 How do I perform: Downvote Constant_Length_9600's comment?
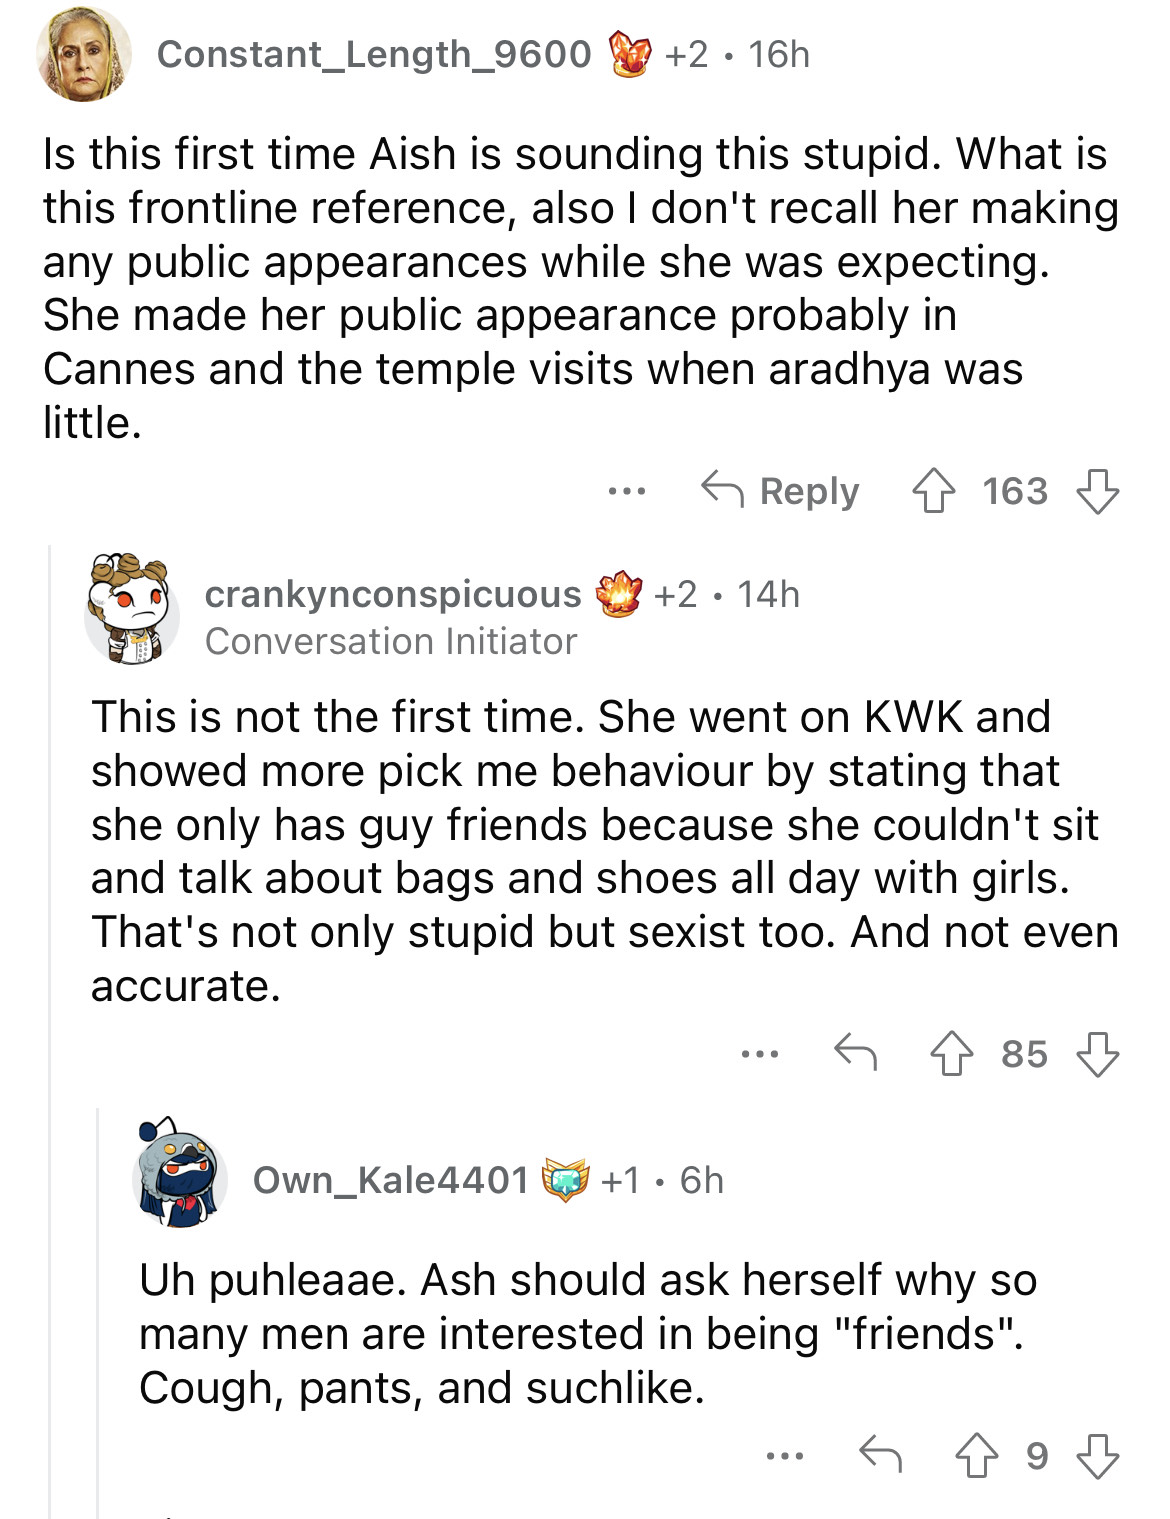point(1097,492)
